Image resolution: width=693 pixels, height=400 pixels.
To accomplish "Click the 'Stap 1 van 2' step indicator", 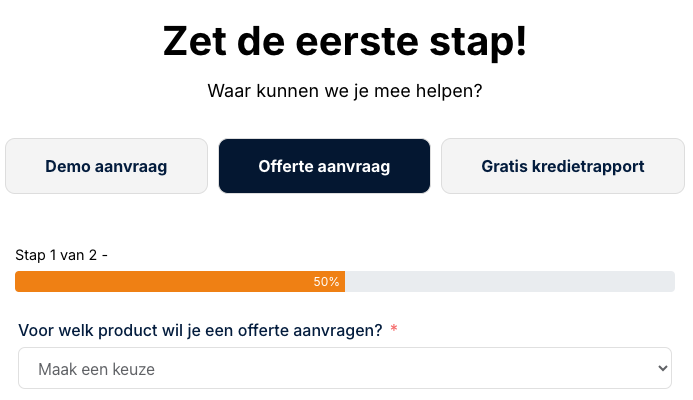I will click(55, 255).
